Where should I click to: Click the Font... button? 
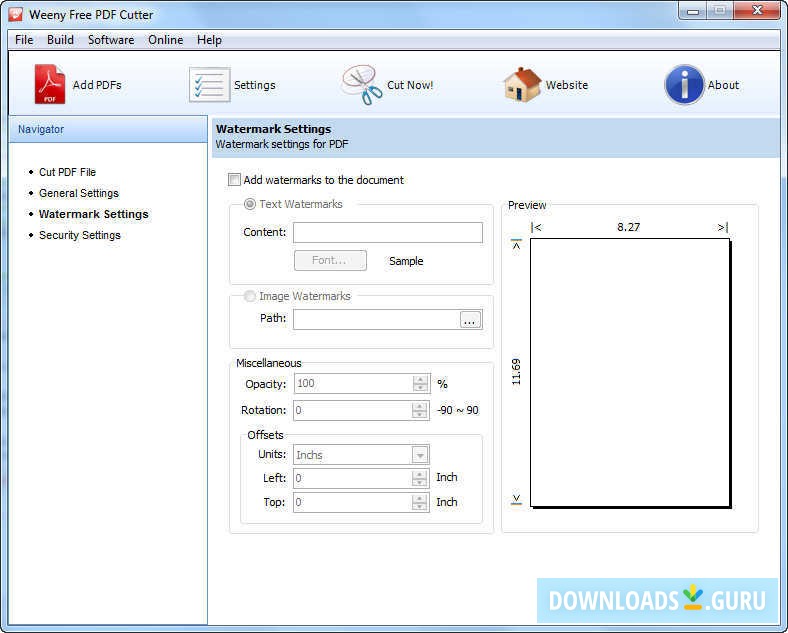point(330,260)
